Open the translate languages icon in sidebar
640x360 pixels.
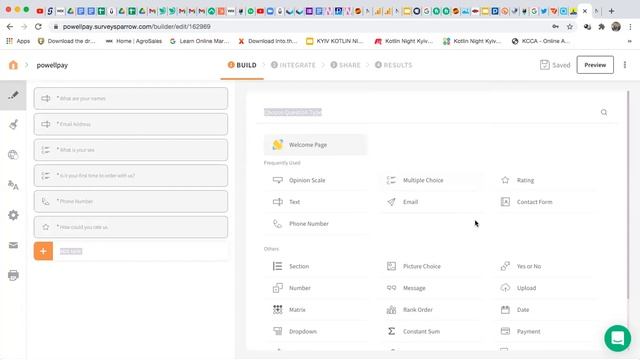point(13,185)
